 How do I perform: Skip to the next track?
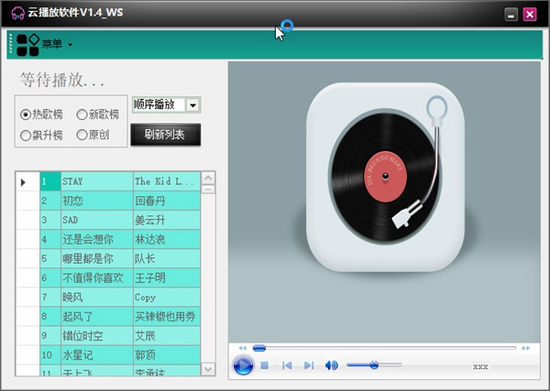(x=309, y=365)
